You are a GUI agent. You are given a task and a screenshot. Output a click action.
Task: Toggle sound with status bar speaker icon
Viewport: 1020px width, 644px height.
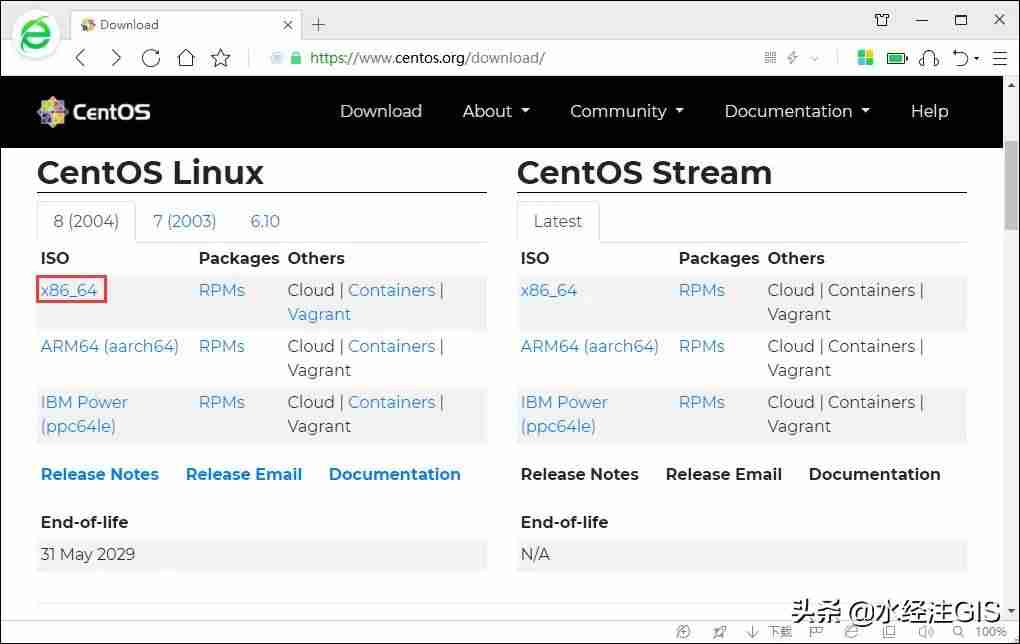tap(926, 632)
